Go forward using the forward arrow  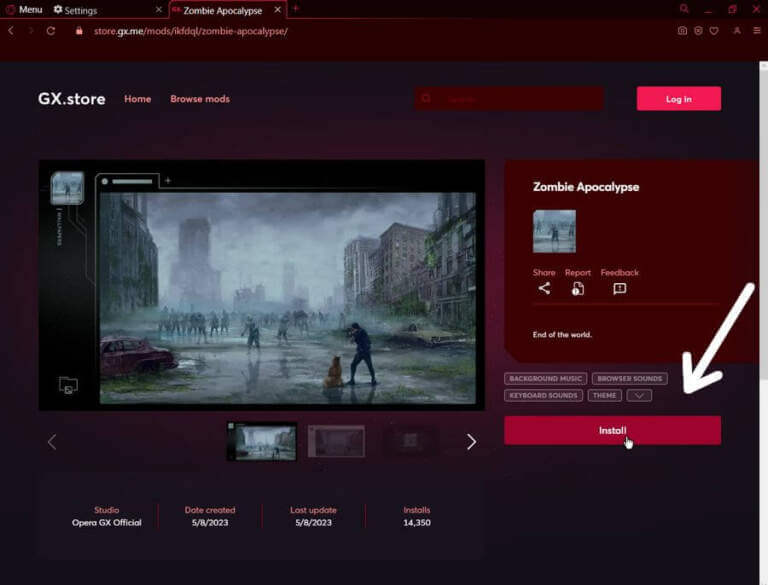tap(30, 31)
